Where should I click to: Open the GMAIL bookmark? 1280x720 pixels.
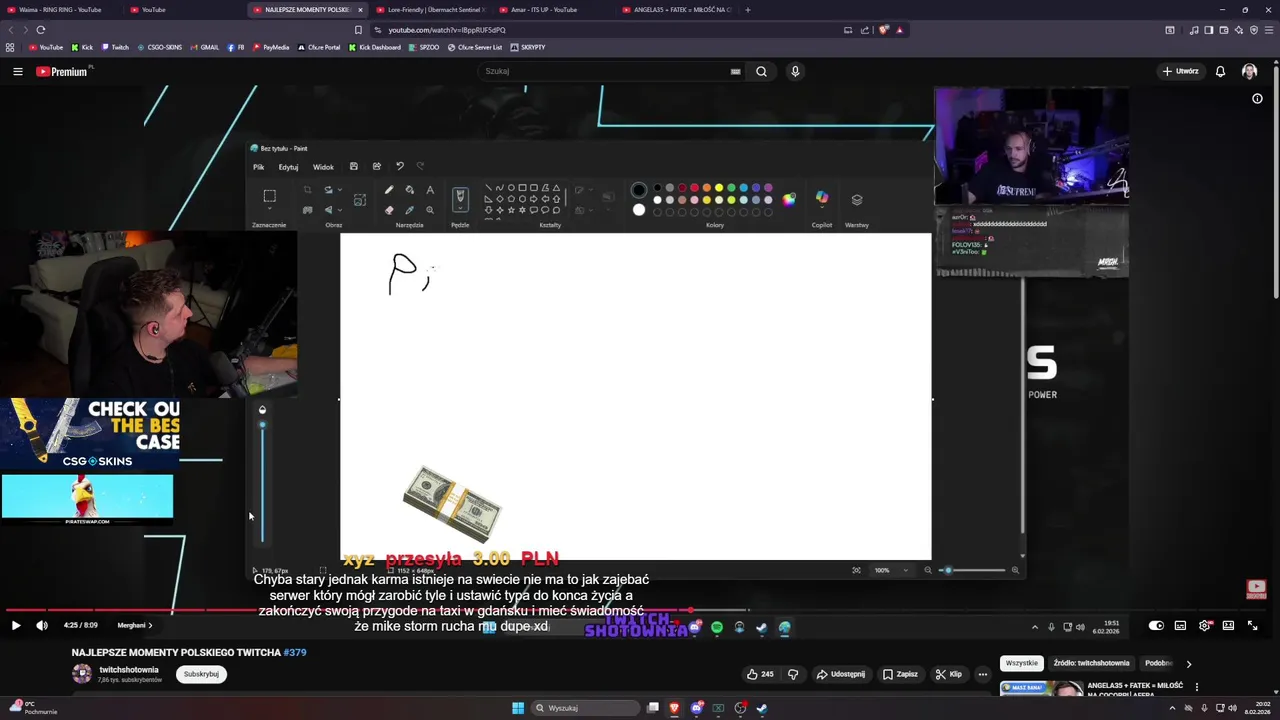pos(204,47)
